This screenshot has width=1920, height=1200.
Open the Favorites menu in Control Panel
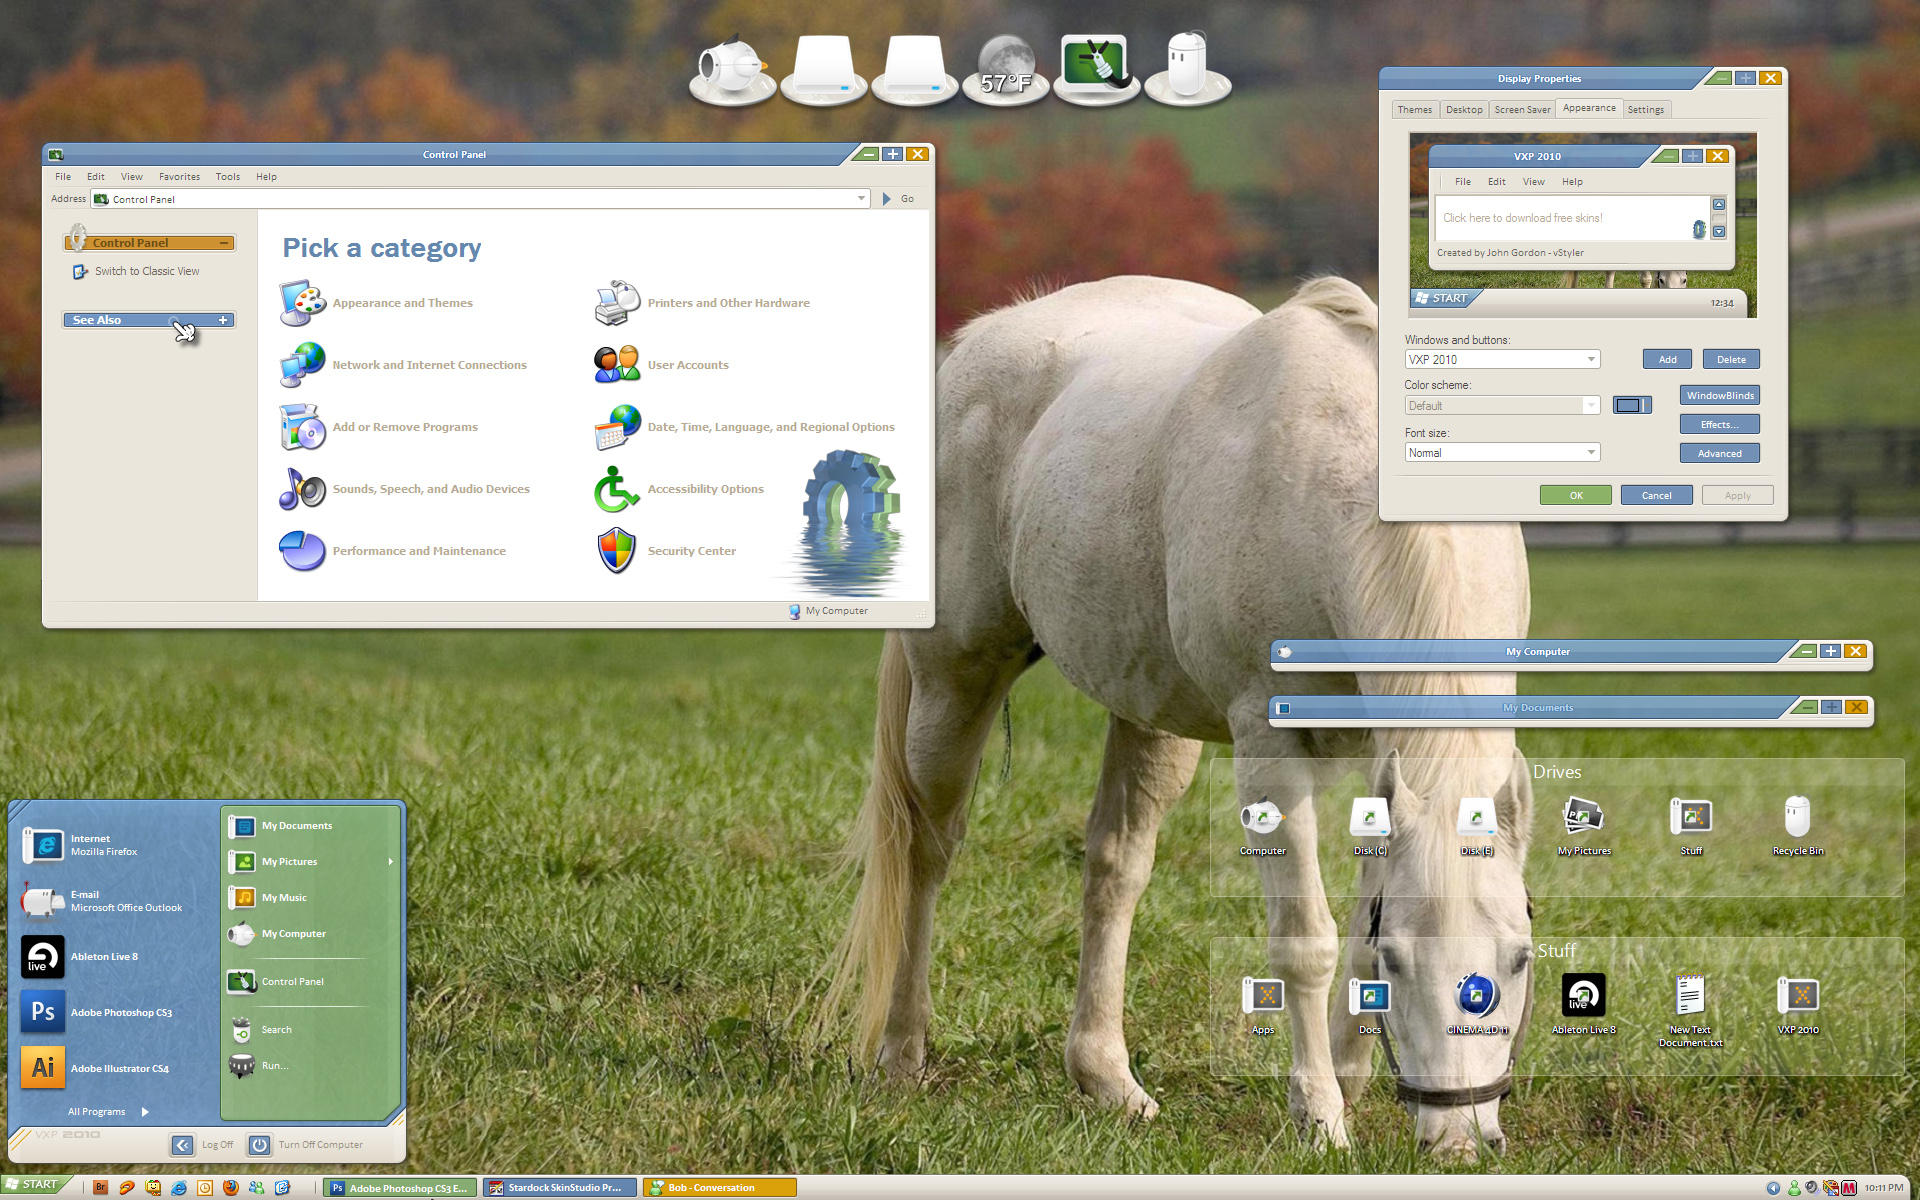click(179, 176)
